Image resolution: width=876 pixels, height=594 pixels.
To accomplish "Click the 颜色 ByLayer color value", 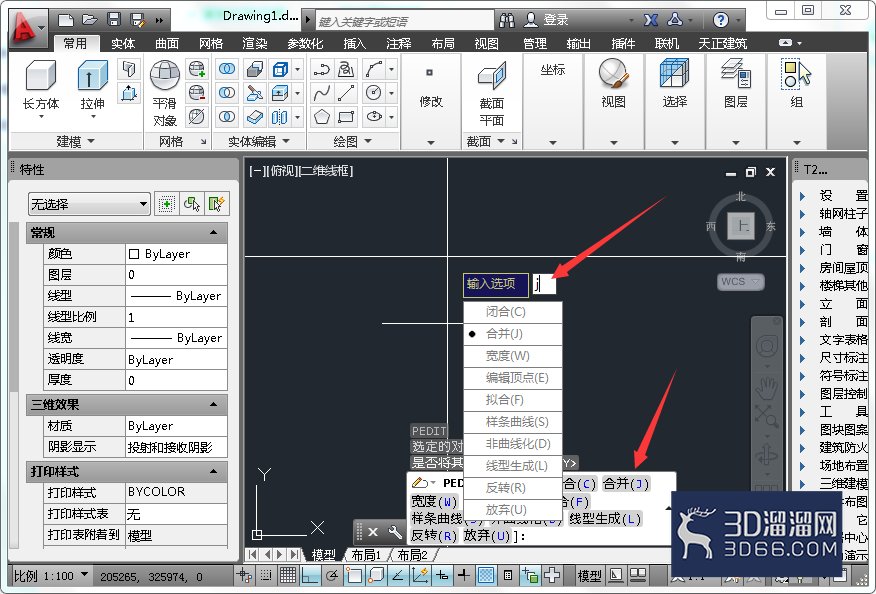I will coord(176,254).
